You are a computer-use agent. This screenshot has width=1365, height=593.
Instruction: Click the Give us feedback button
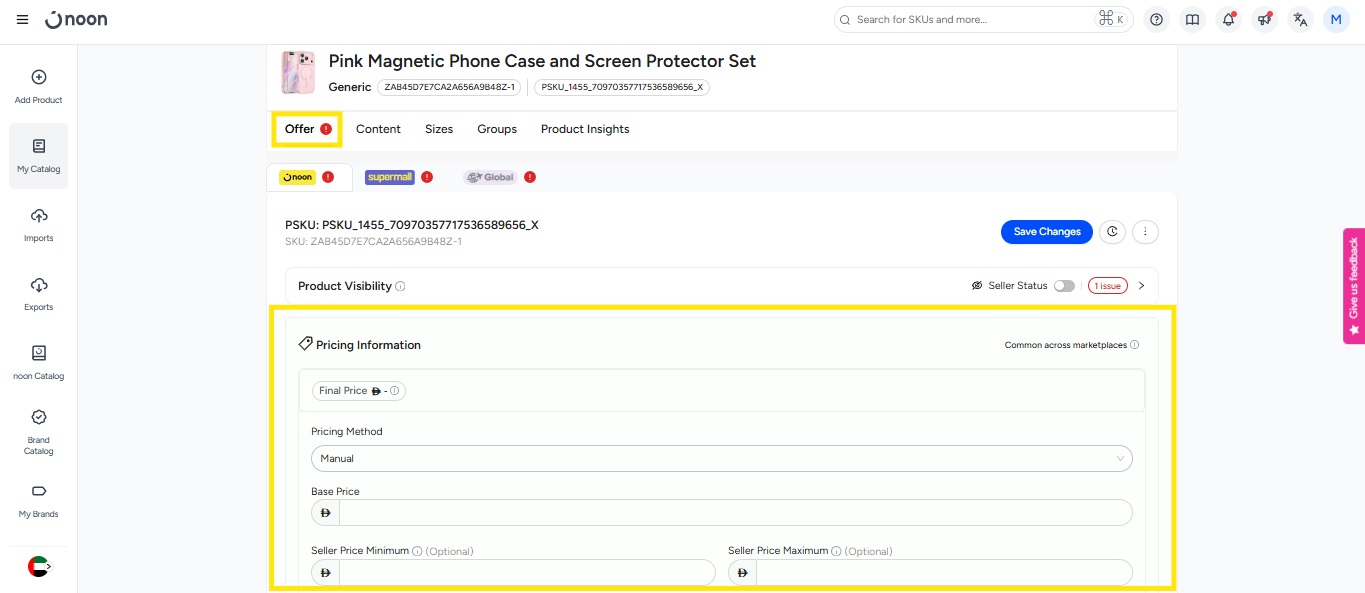(1354, 285)
